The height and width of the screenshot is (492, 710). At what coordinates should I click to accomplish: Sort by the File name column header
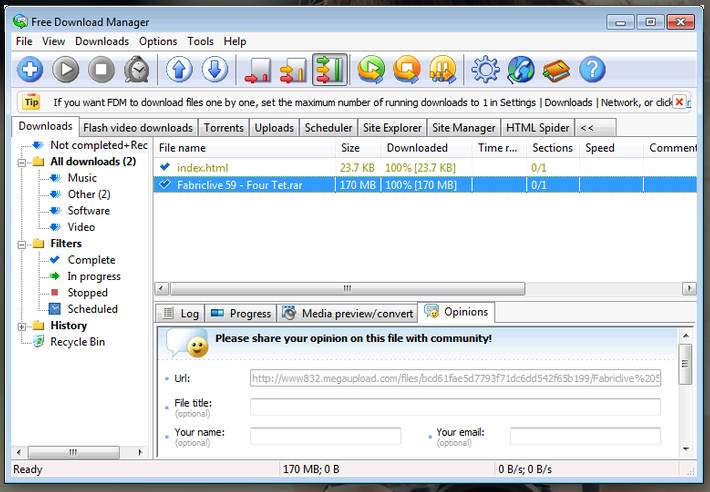[245, 148]
